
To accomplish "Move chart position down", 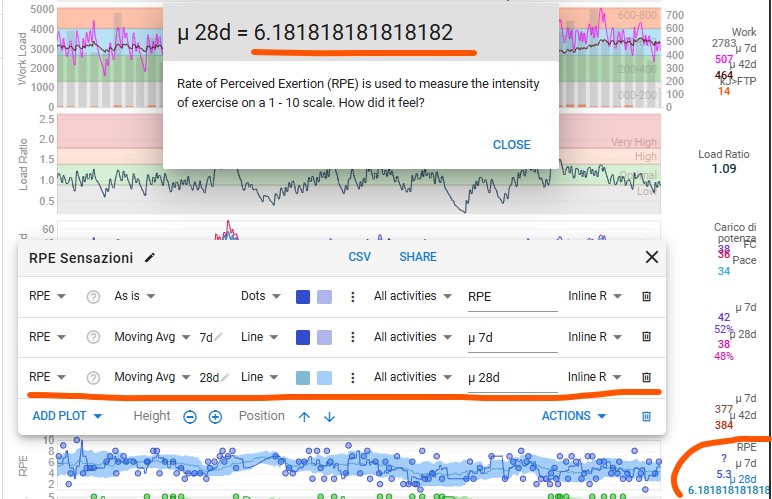I will pyautogui.click(x=329, y=417).
